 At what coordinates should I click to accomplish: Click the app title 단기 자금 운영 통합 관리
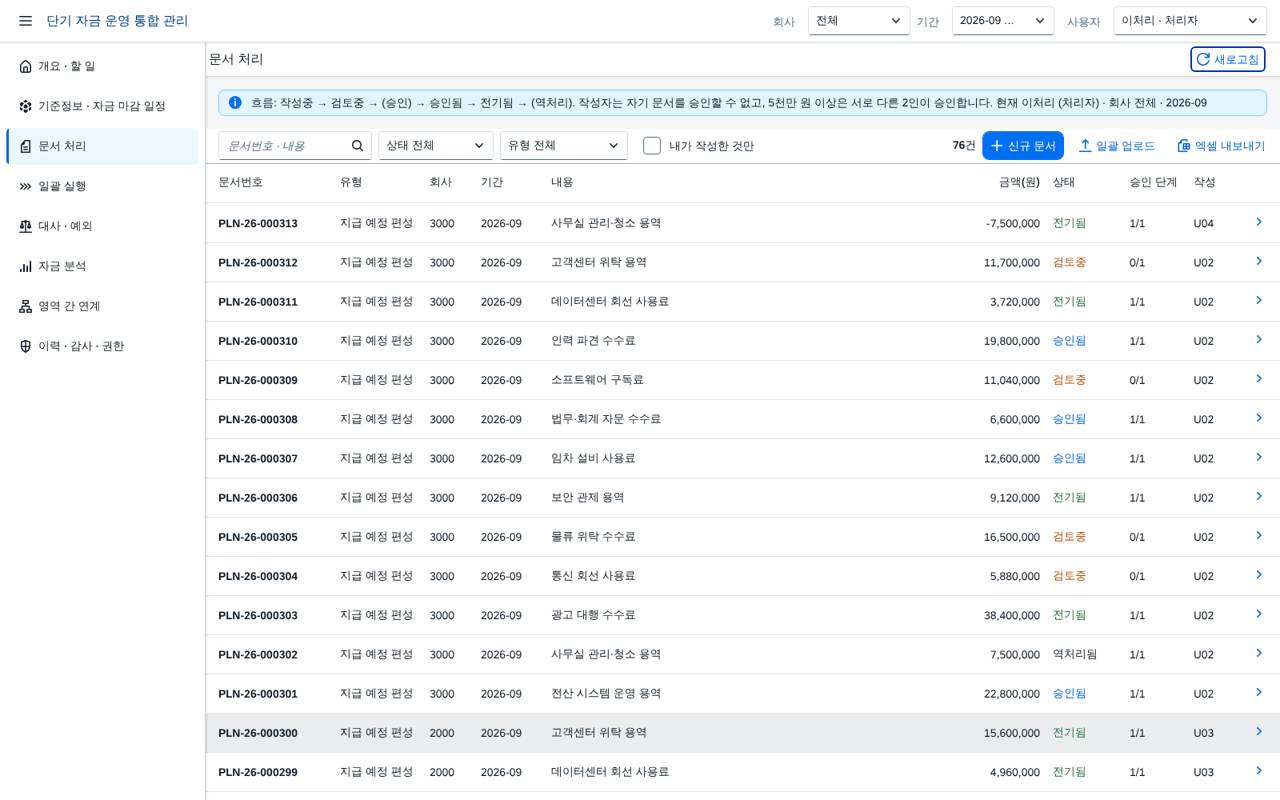[x=117, y=21]
